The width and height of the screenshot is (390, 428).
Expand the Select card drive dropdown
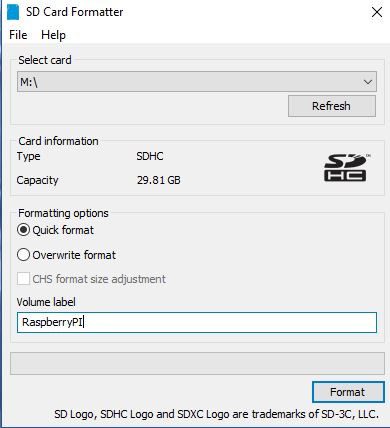[x=197, y=81]
